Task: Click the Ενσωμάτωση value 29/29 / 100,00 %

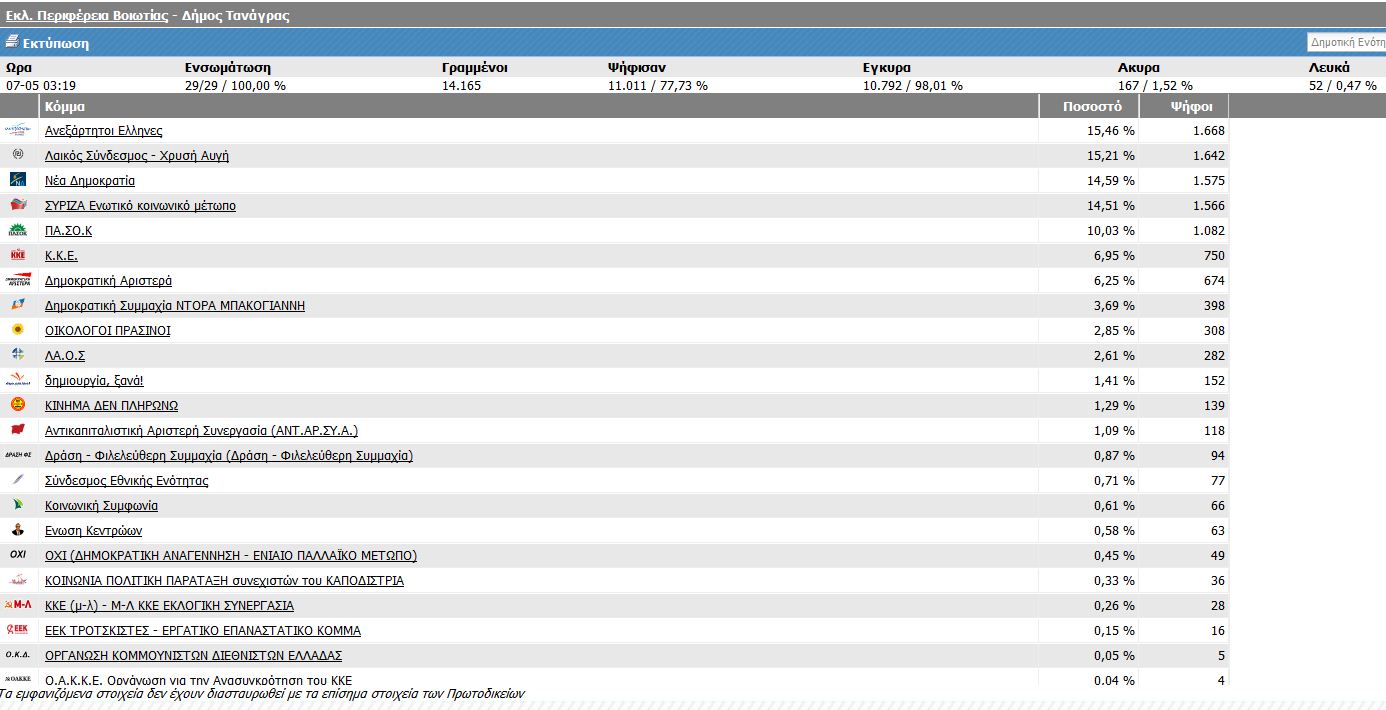Action: tap(235, 86)
